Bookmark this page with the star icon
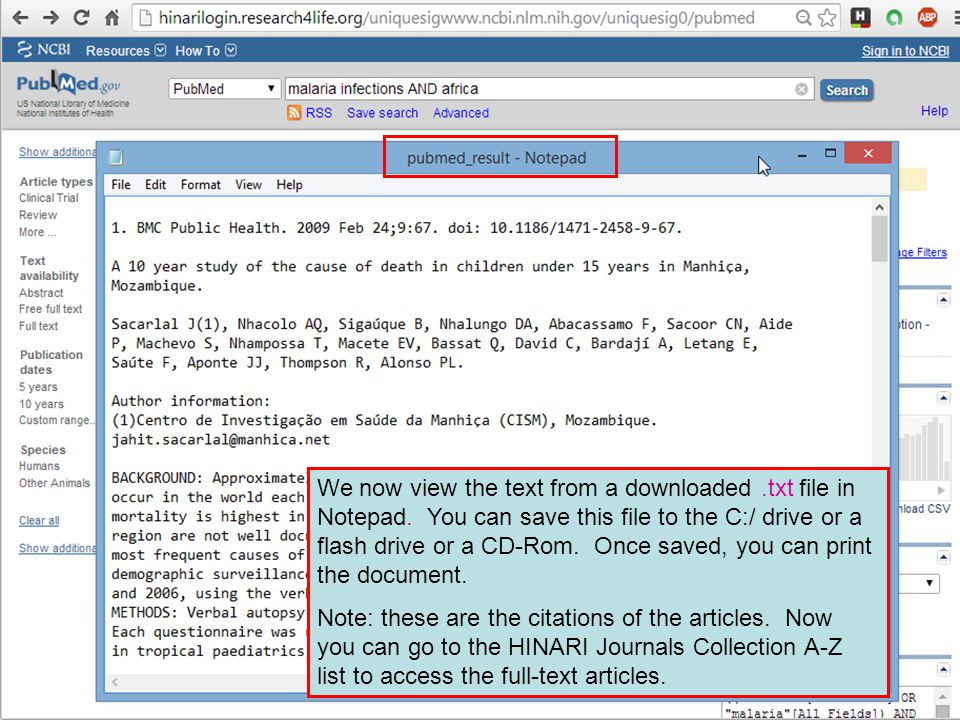 point(827,18)
